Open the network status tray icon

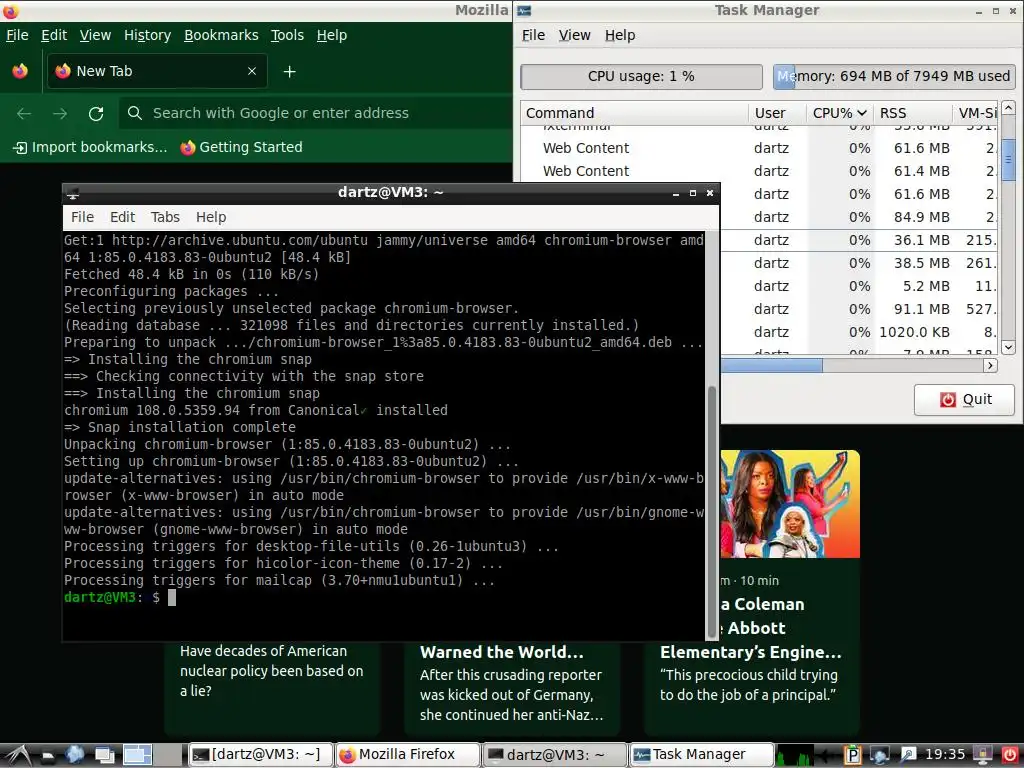tap(880, 755)
